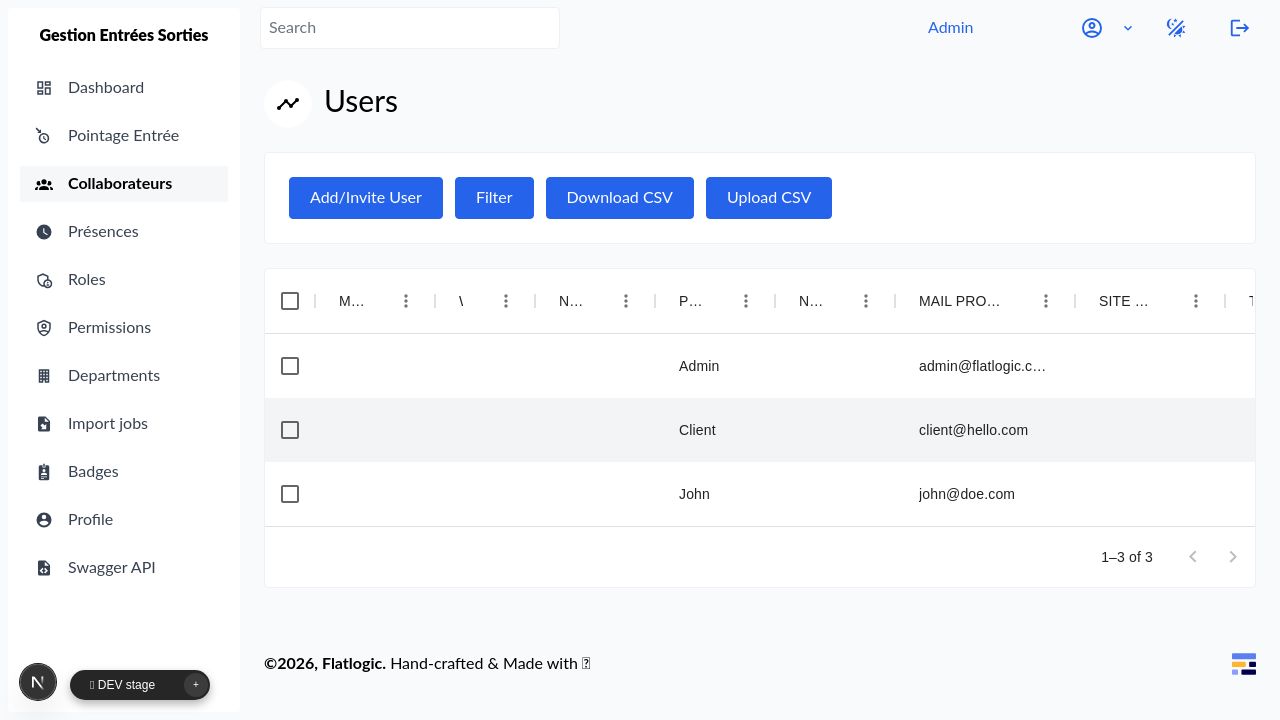
Task: Open the SITE column options menu
Action: click(x=1196, y=301)
